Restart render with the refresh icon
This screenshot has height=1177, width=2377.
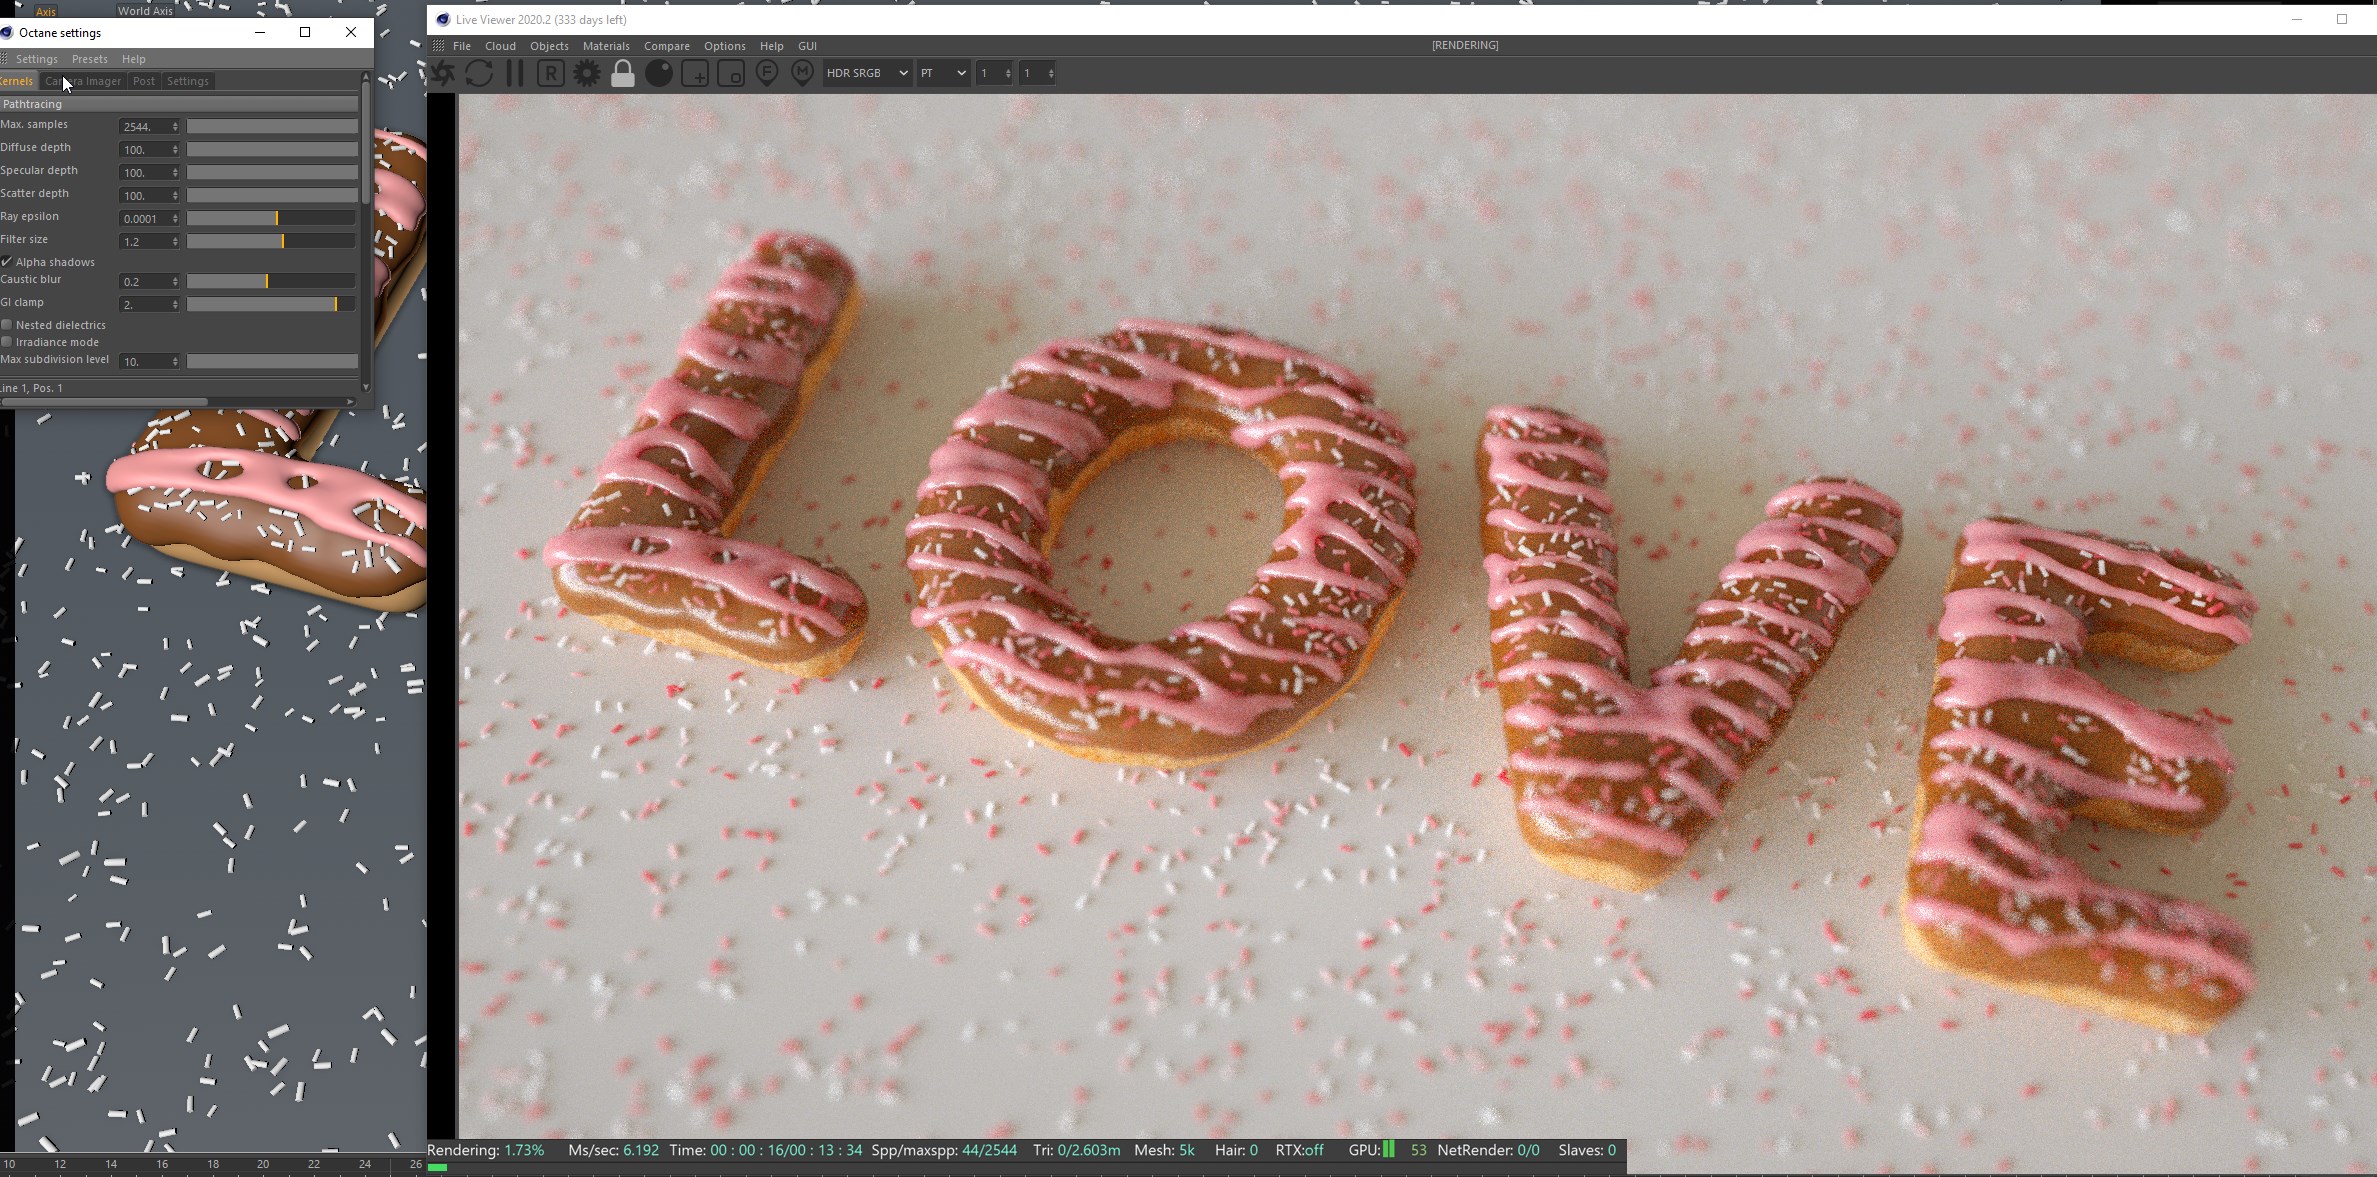479,73
